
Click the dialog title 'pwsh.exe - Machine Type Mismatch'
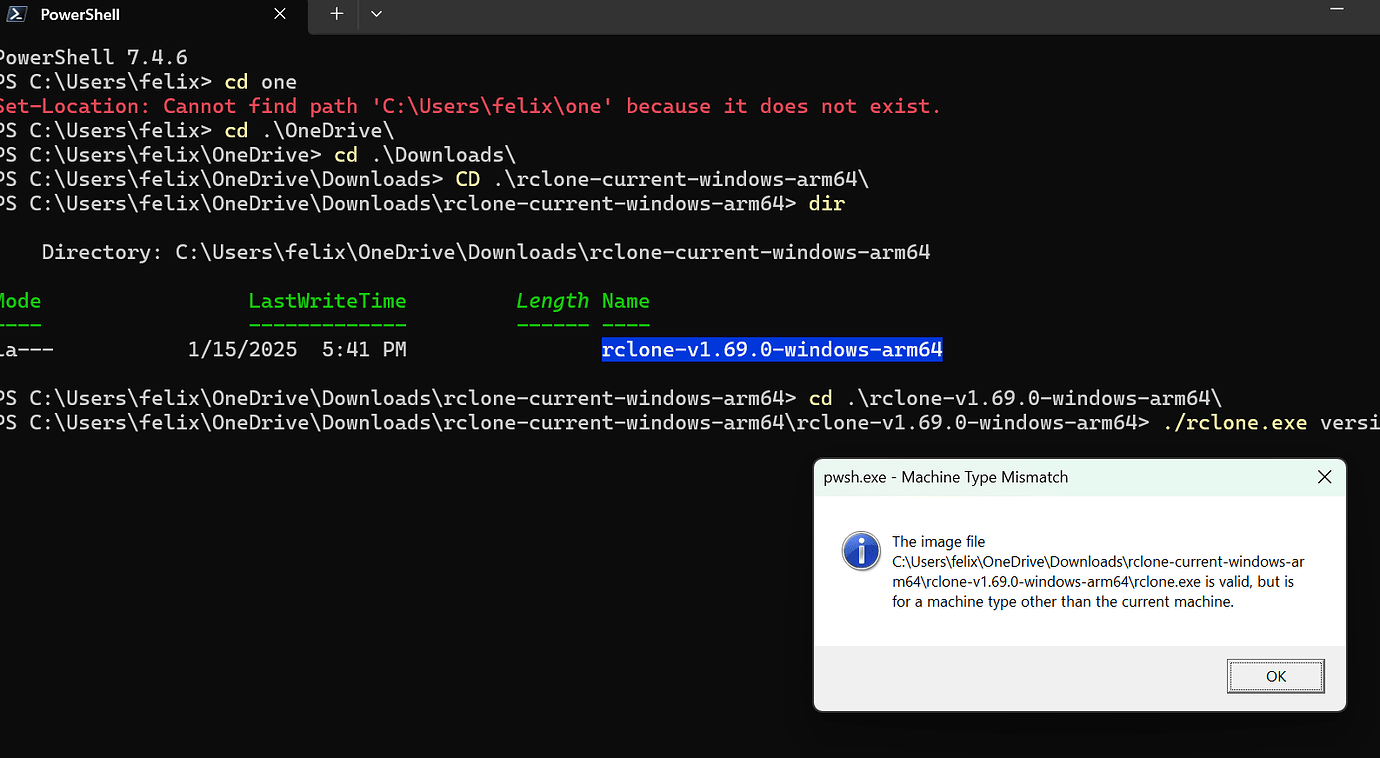pyautogui.click(x=946, y=477)
